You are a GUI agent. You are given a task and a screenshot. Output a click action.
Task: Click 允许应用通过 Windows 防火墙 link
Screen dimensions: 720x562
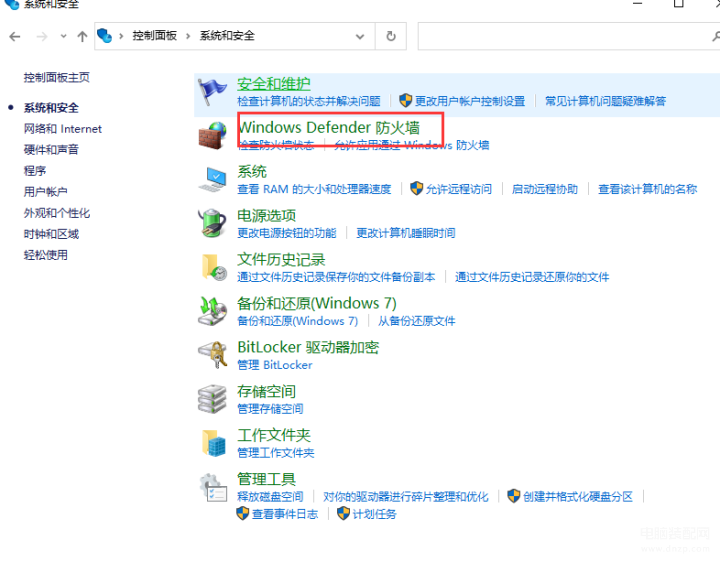[x=411, y=145]
